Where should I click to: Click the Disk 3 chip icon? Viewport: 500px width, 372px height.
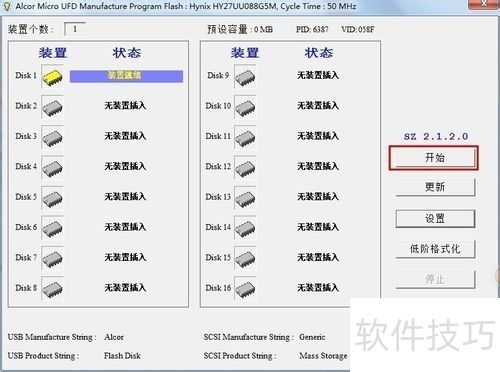(52, 138)
